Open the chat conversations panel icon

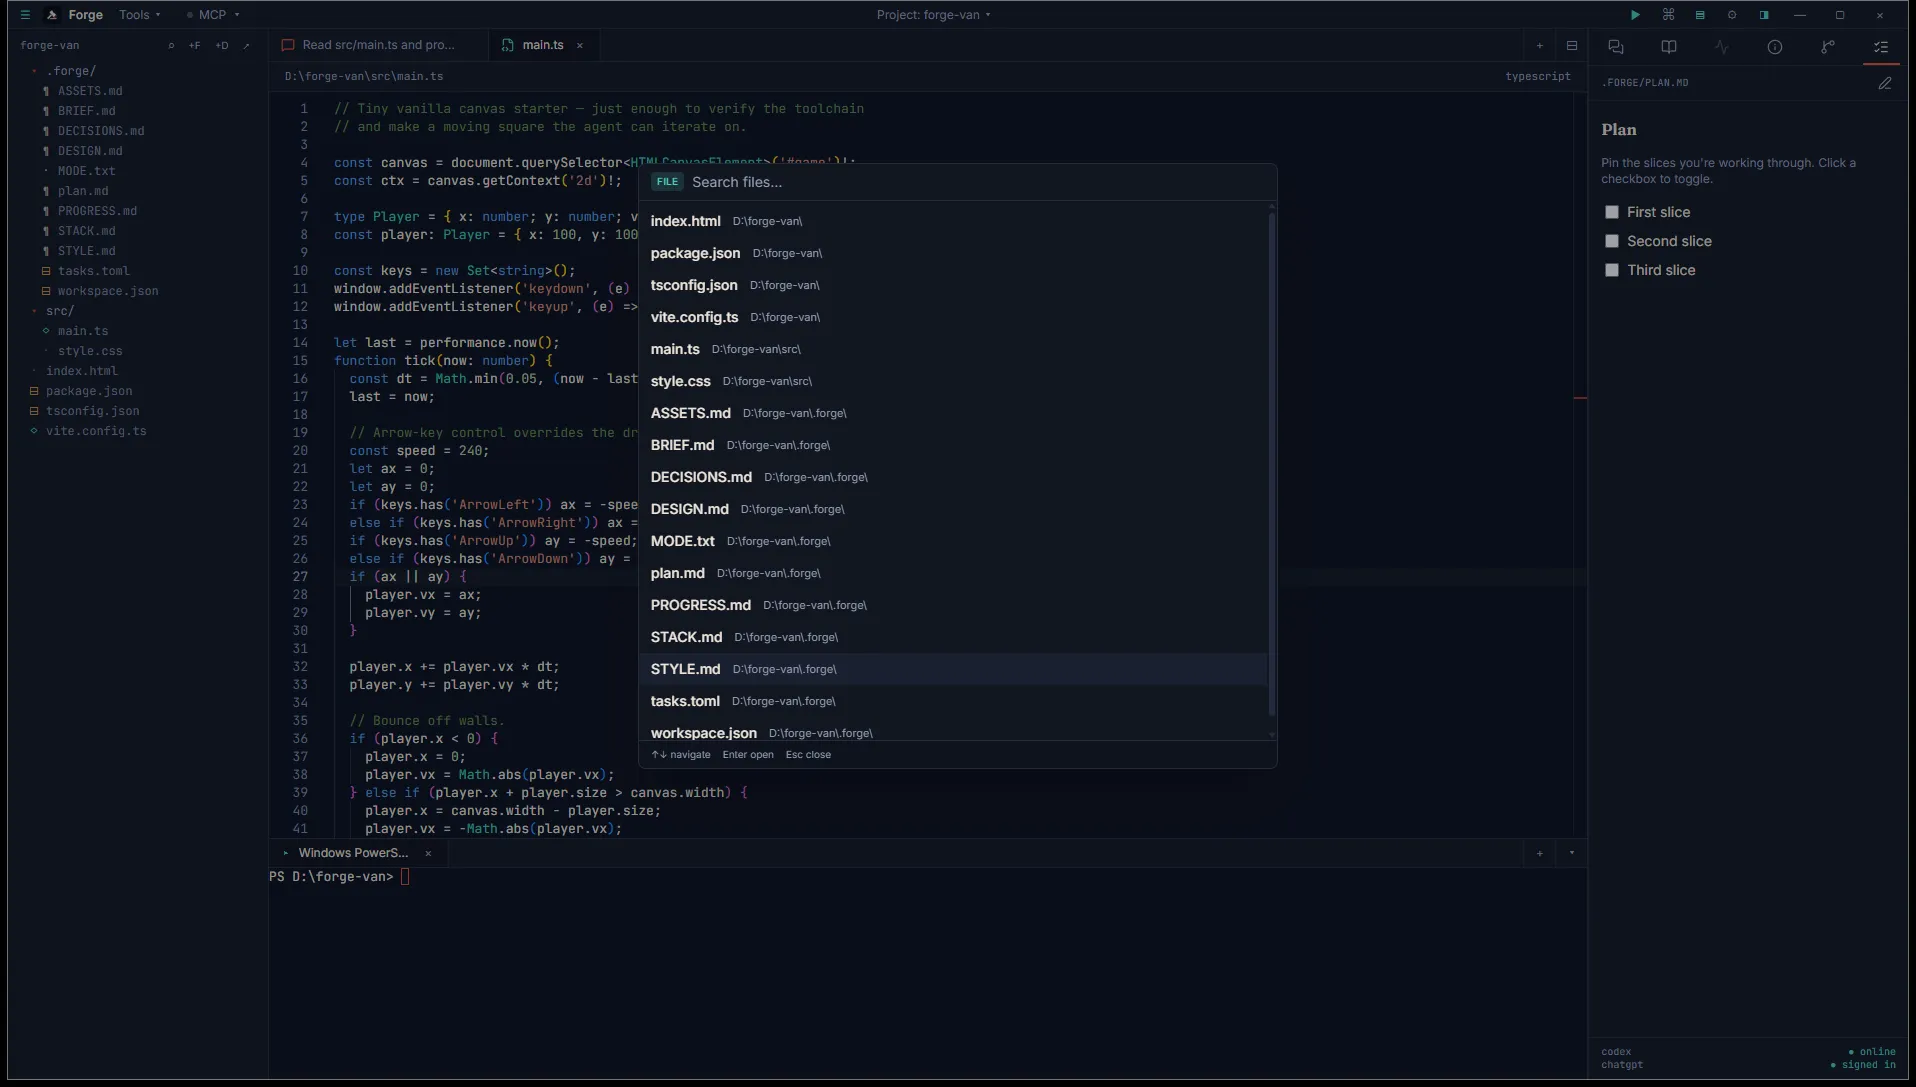[1616, 47]
